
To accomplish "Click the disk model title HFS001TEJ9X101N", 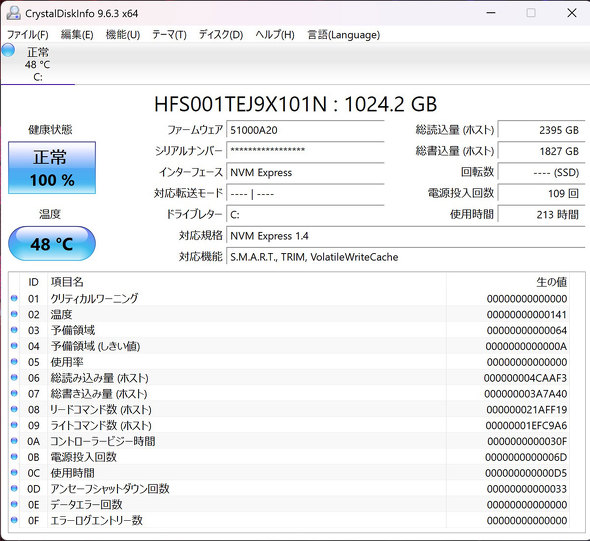I will (x=240, y=104).
